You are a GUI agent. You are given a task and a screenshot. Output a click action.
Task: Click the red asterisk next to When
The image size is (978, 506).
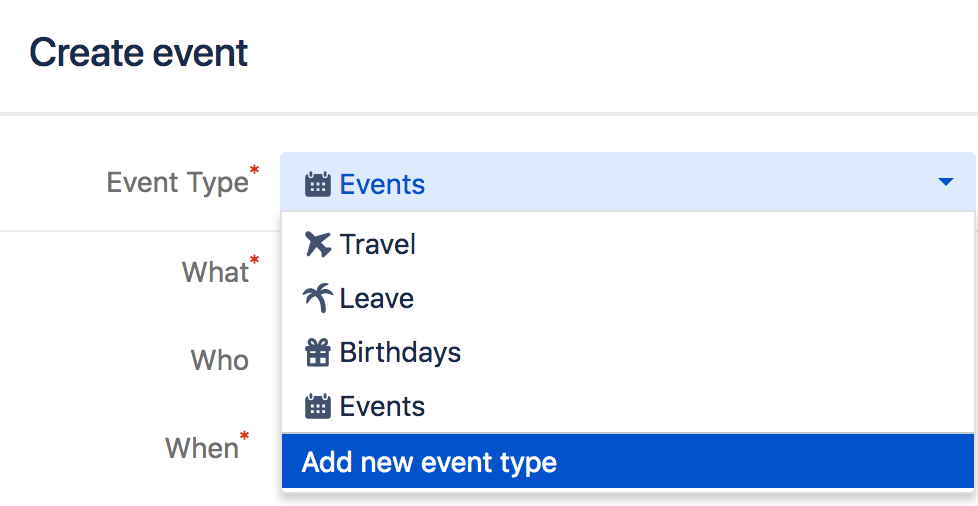coord(244,435)
